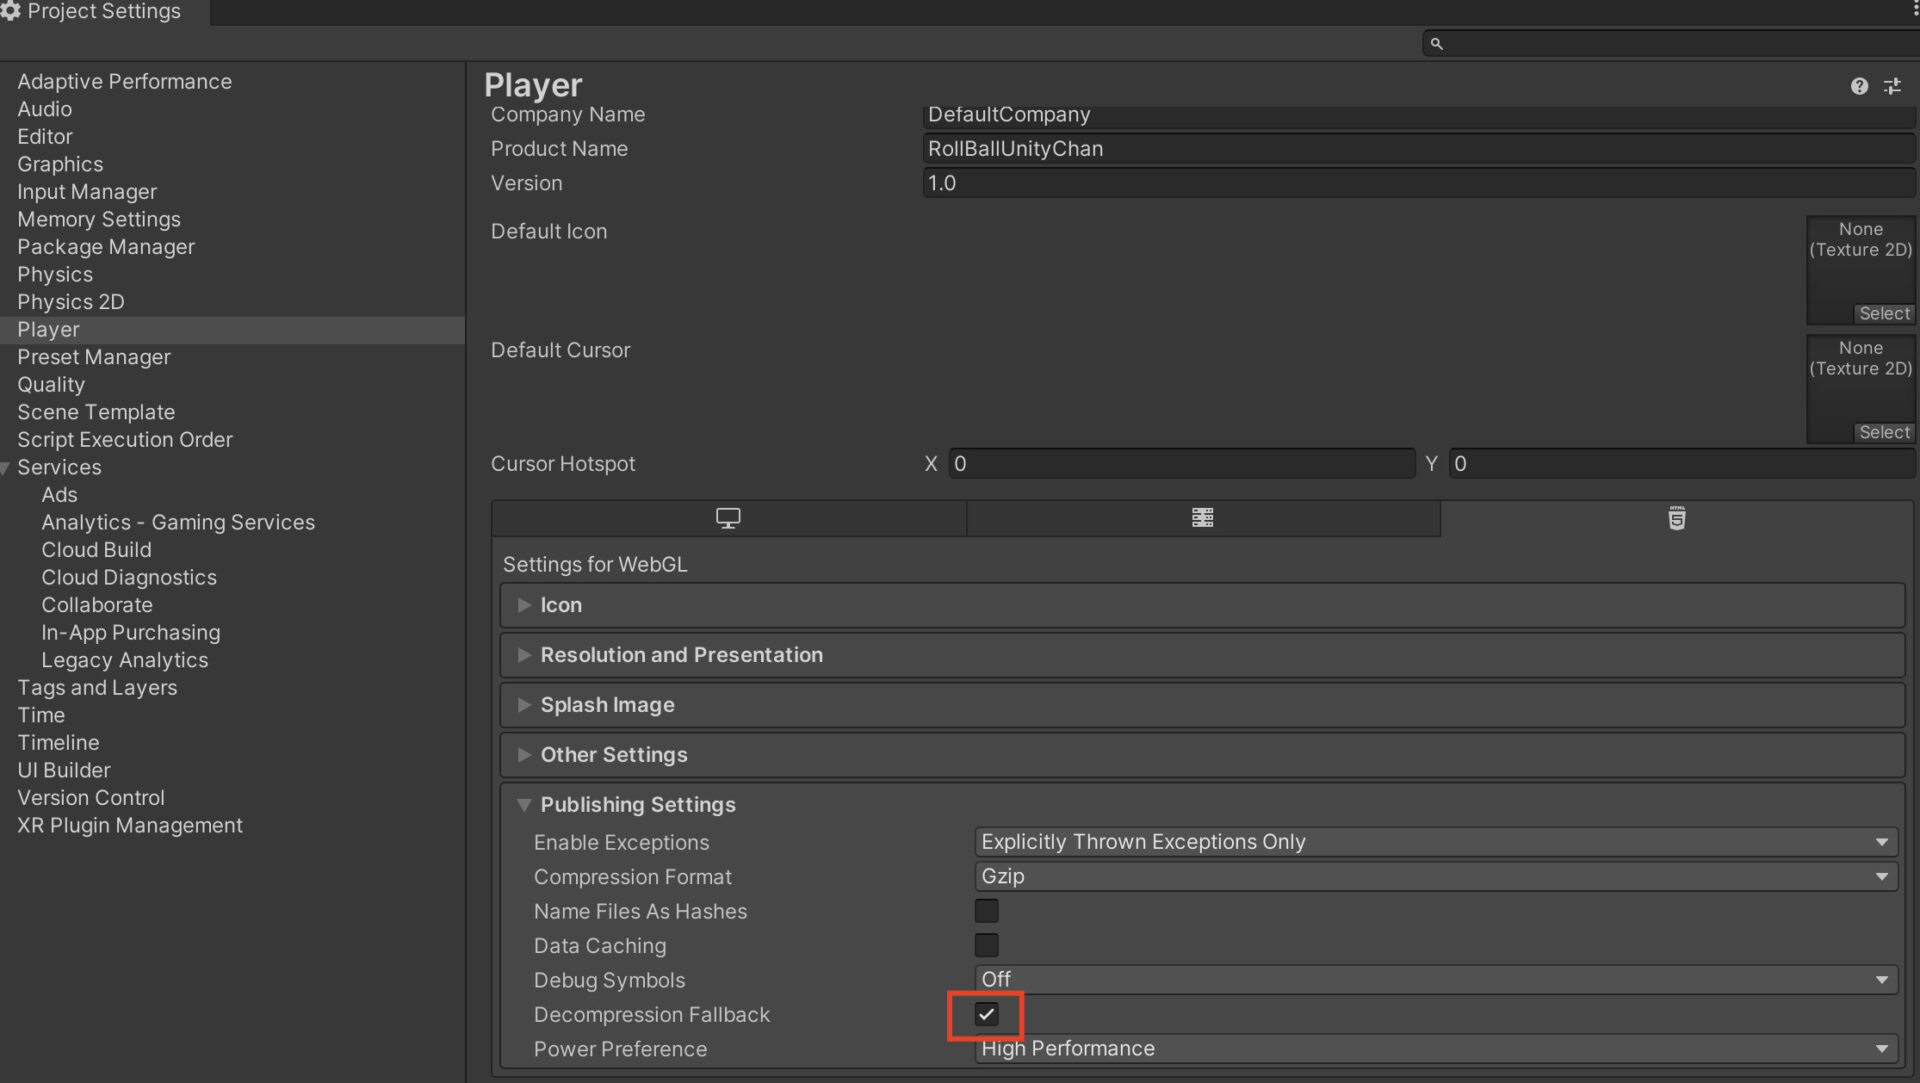Uncheck the Decompression Fallback checkbox

click(x=986, y=1014)
